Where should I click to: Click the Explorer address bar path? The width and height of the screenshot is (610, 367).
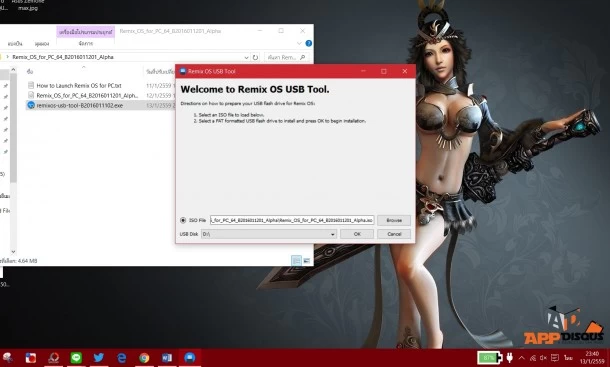coord(63,57)
